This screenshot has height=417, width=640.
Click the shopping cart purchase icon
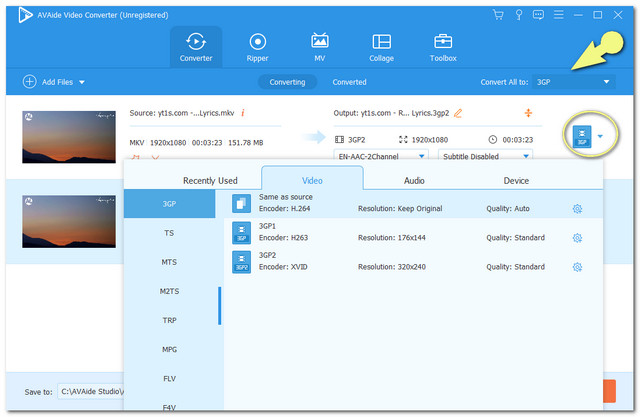point(498,15)
